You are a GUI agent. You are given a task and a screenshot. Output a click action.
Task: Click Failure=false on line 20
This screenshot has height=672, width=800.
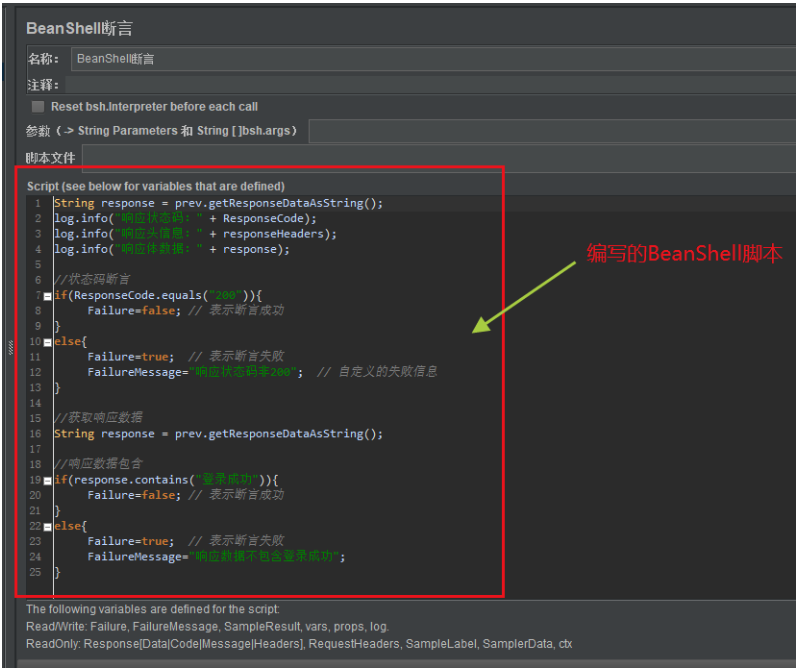[x=134, y=495]
